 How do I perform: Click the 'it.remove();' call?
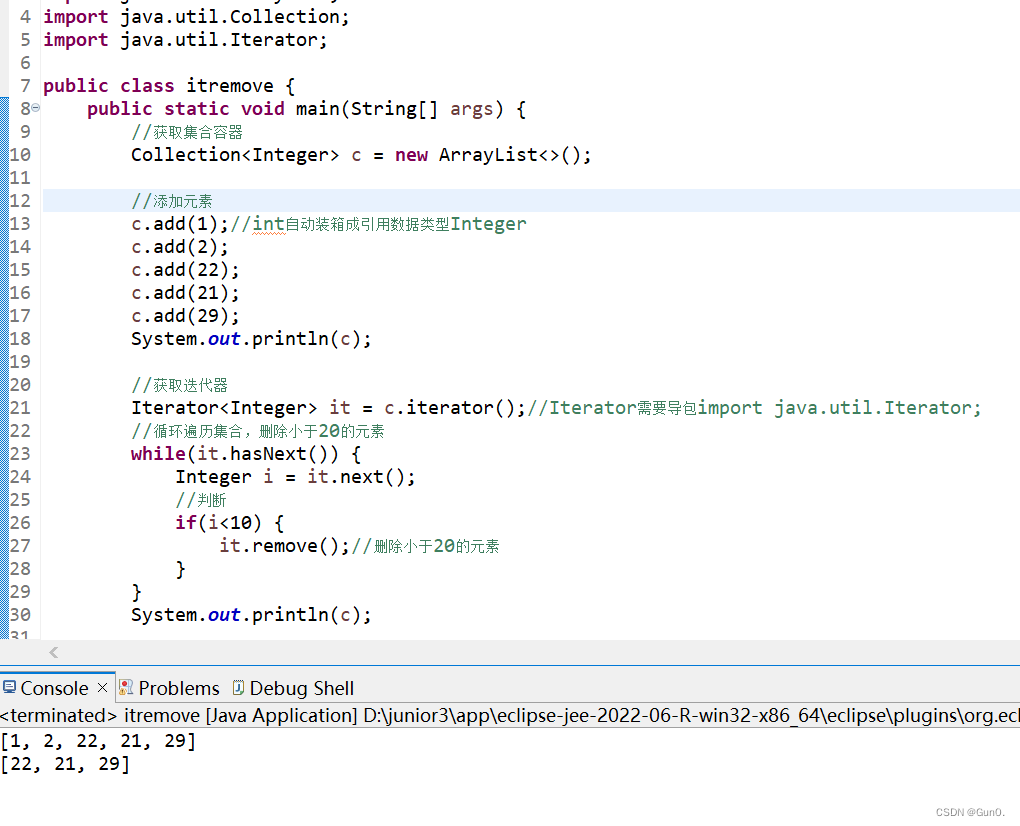pyautogui.click(x=284, y=546)
